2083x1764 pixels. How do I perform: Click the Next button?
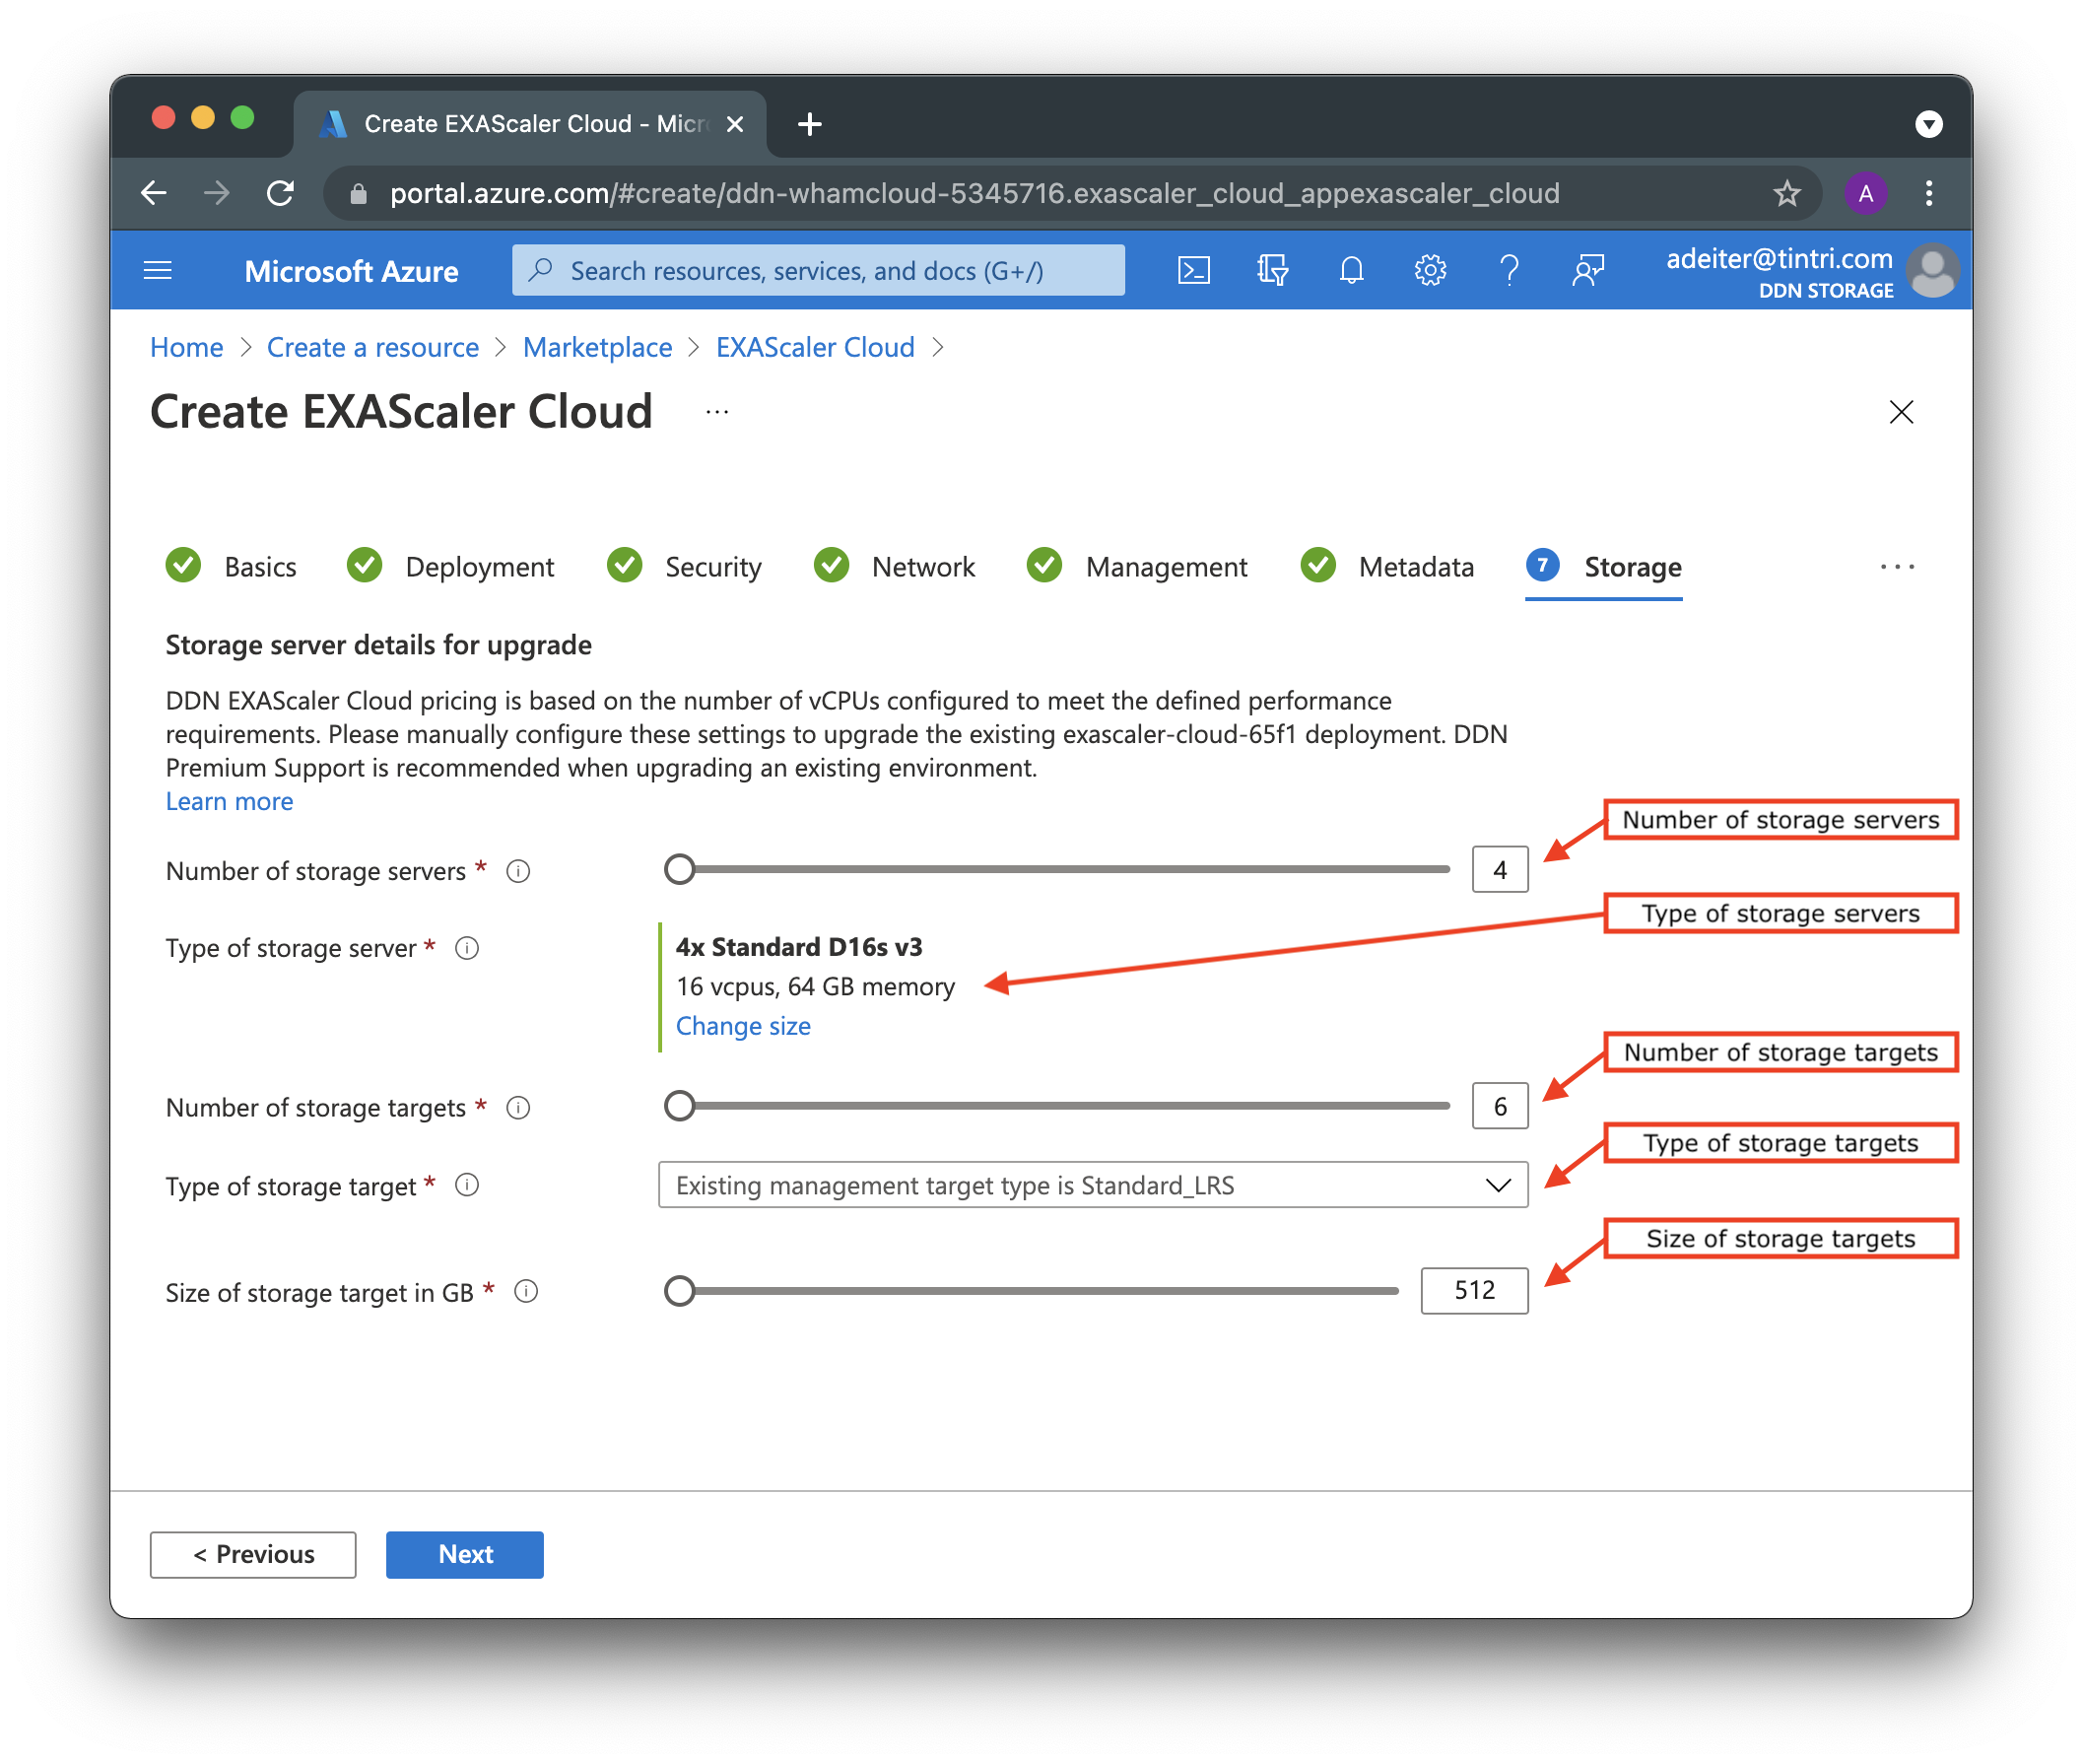465,1555
